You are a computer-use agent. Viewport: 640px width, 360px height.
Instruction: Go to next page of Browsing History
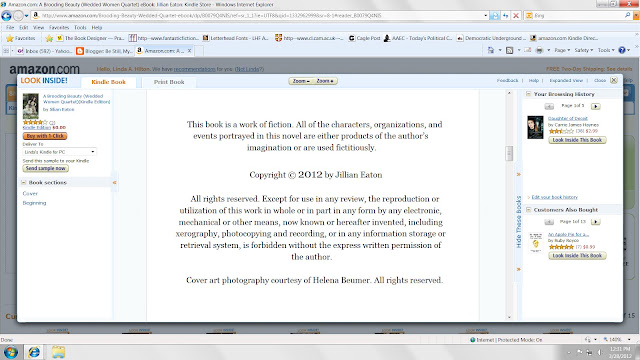tap(596, 106)
